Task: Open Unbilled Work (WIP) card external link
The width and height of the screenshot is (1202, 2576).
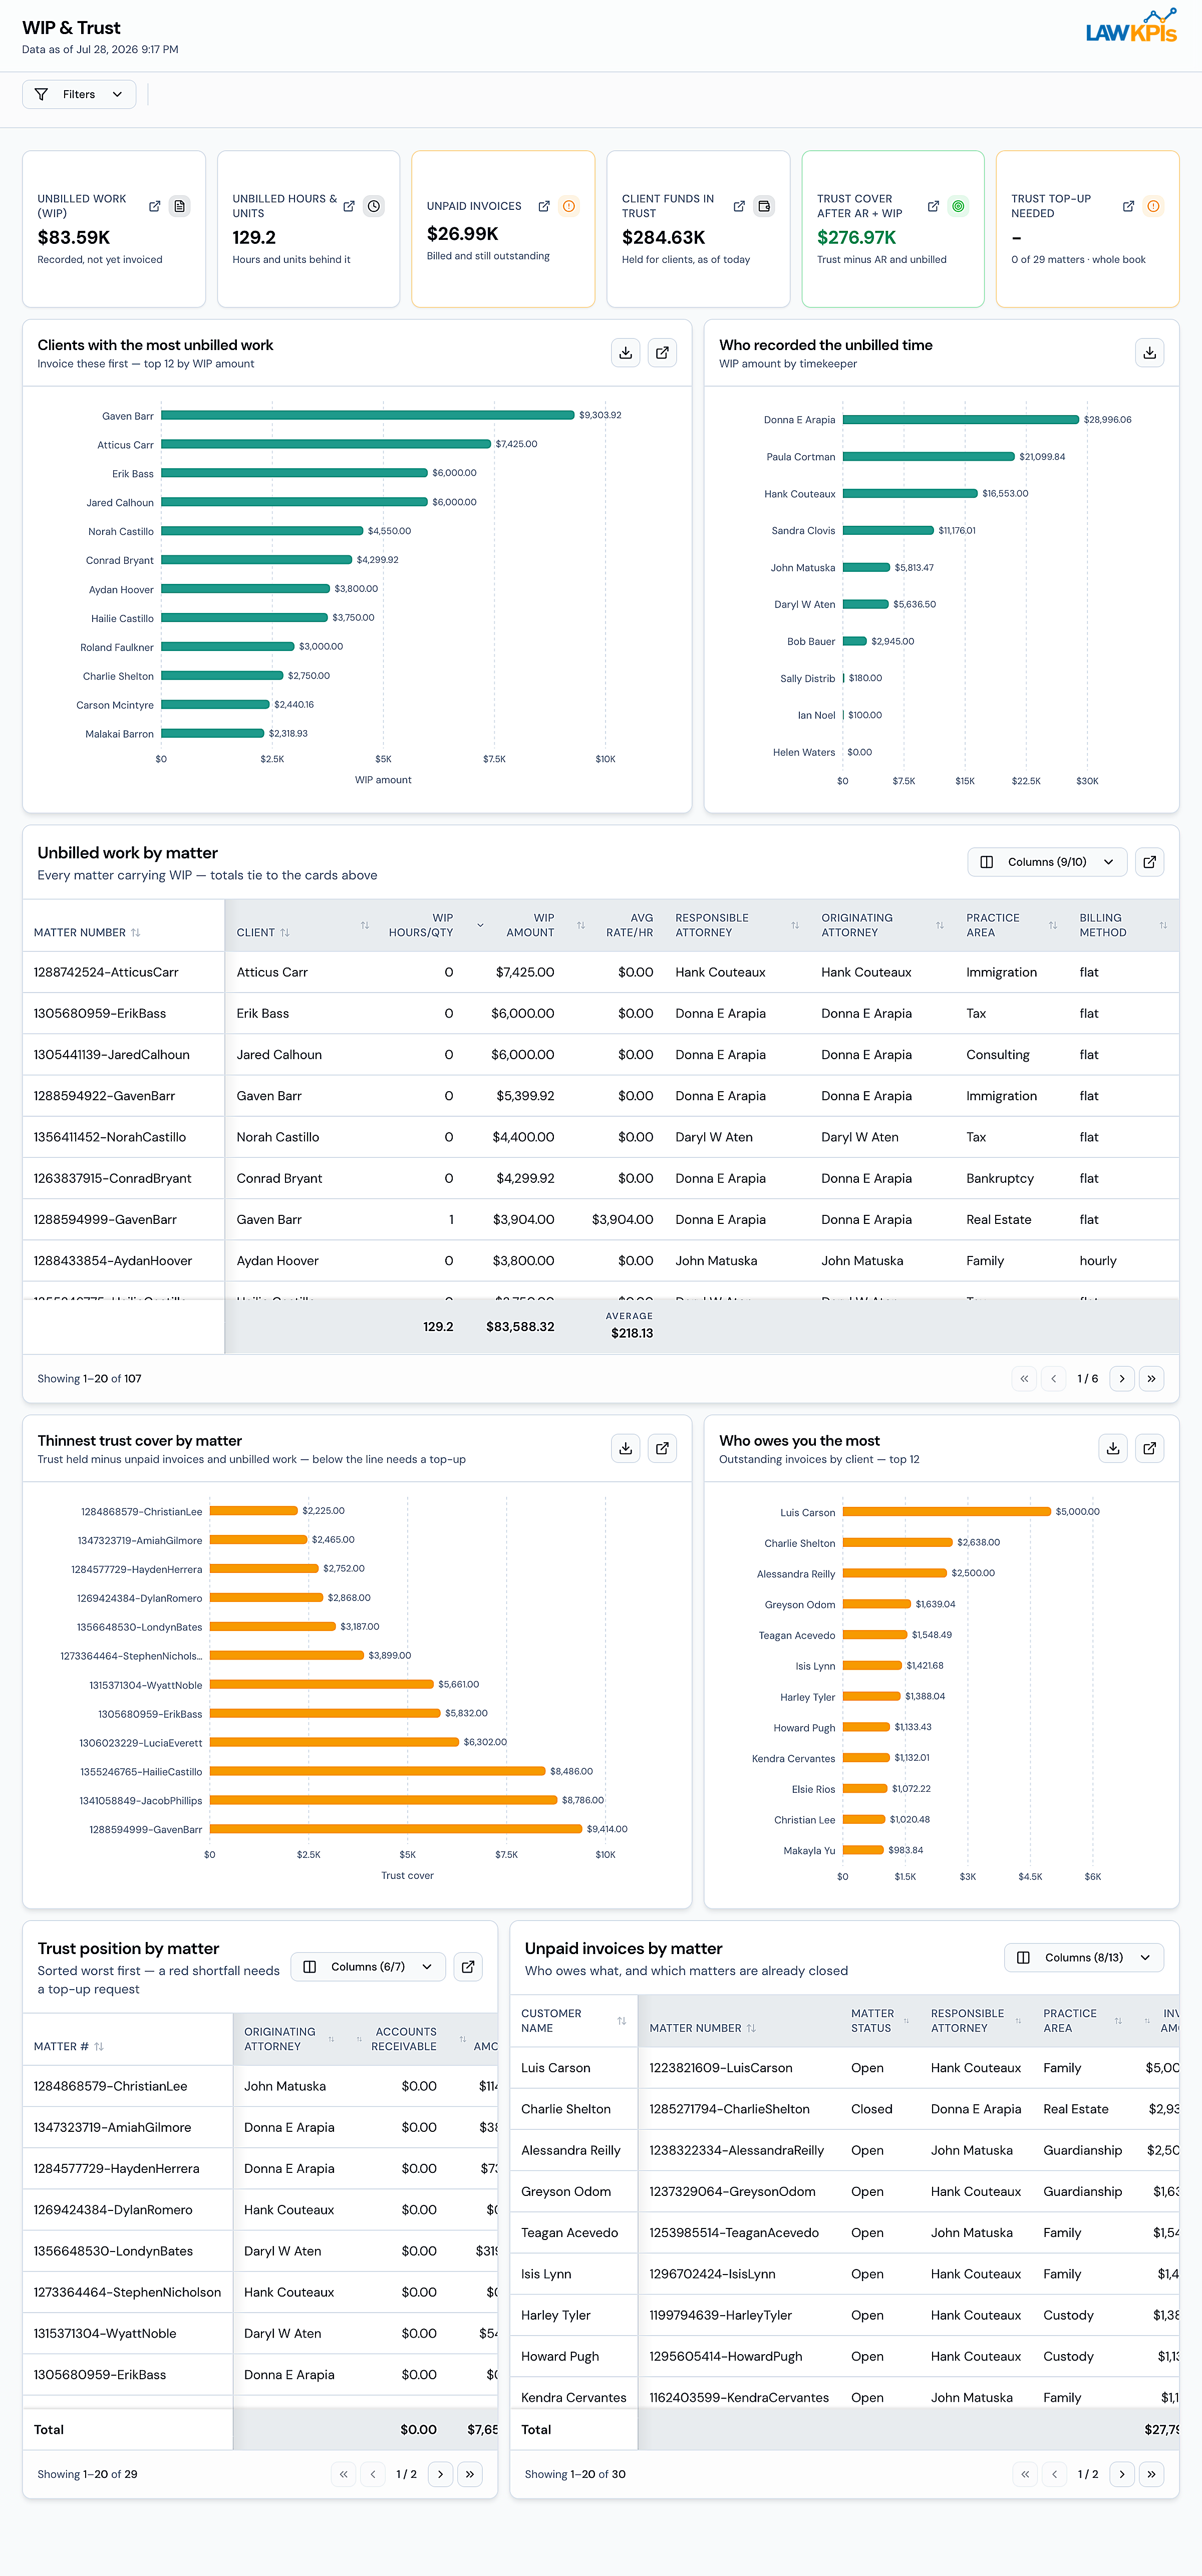Action: (x=154, y=206)
